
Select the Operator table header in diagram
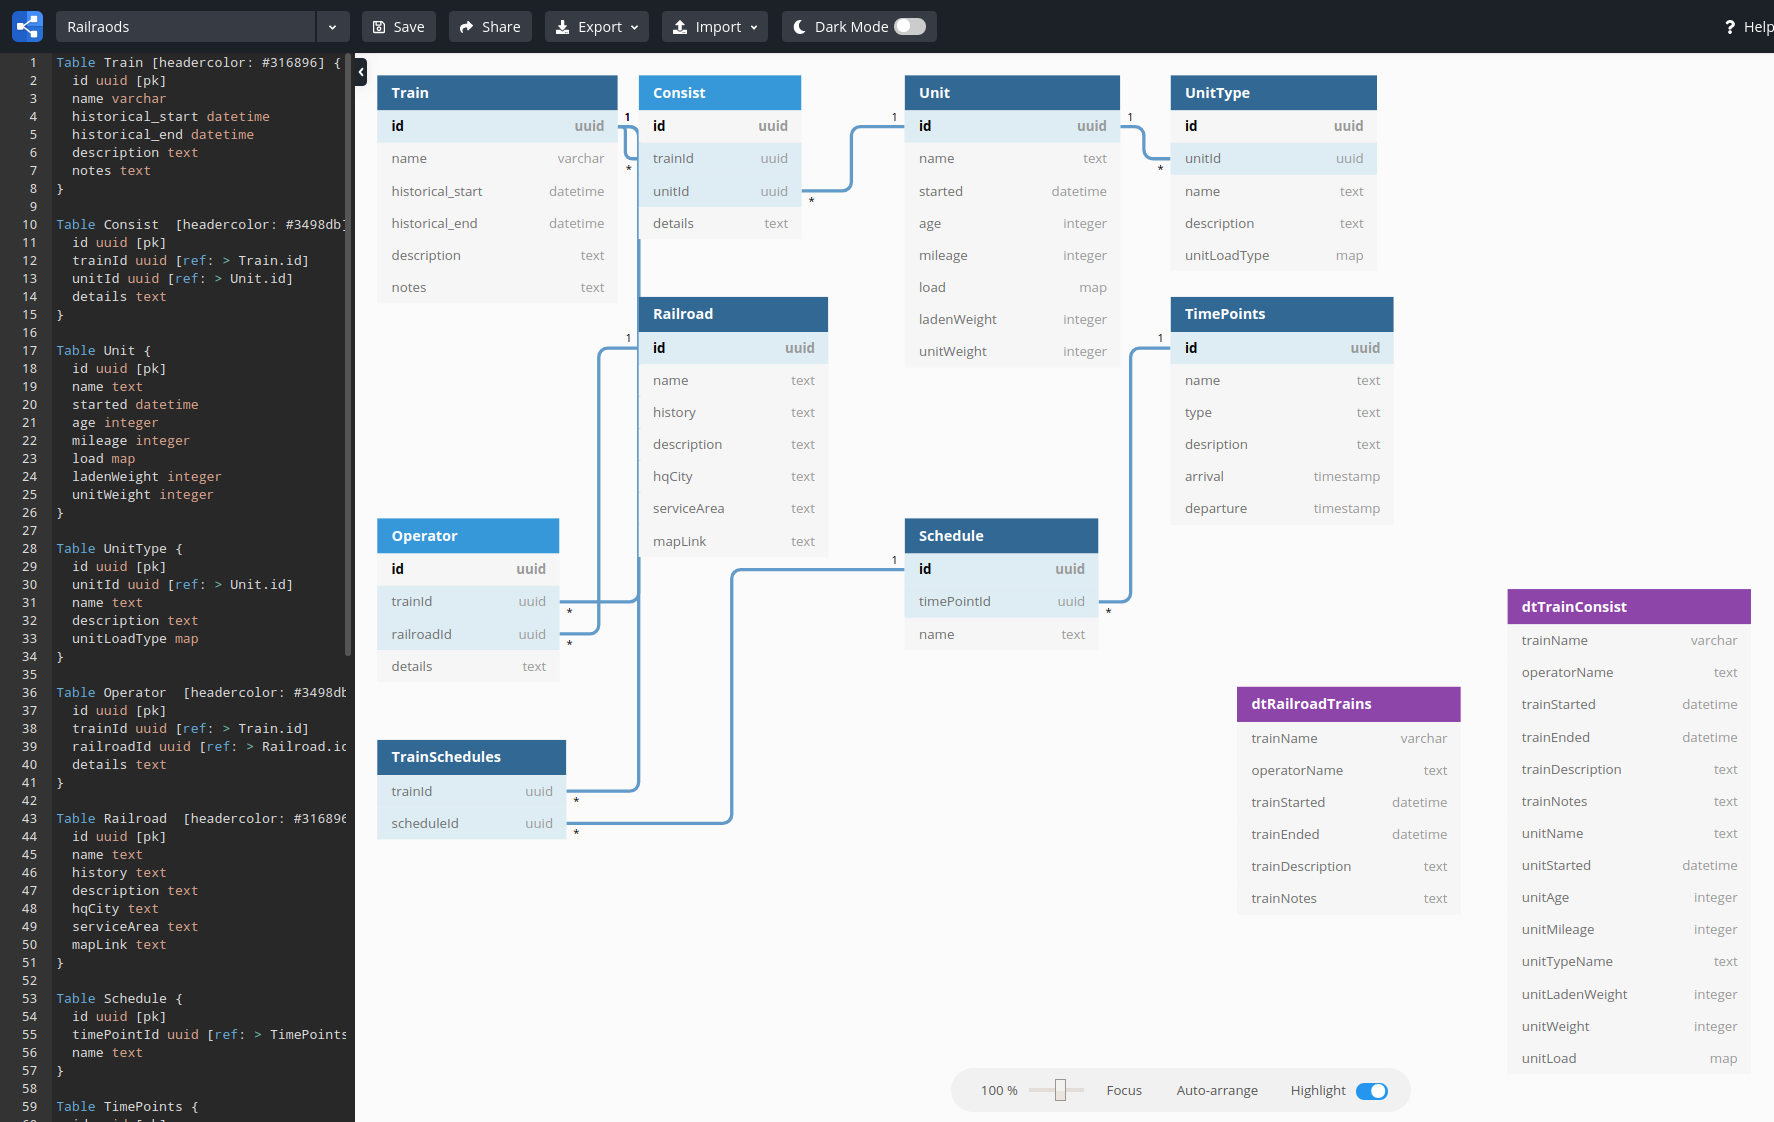468,536
